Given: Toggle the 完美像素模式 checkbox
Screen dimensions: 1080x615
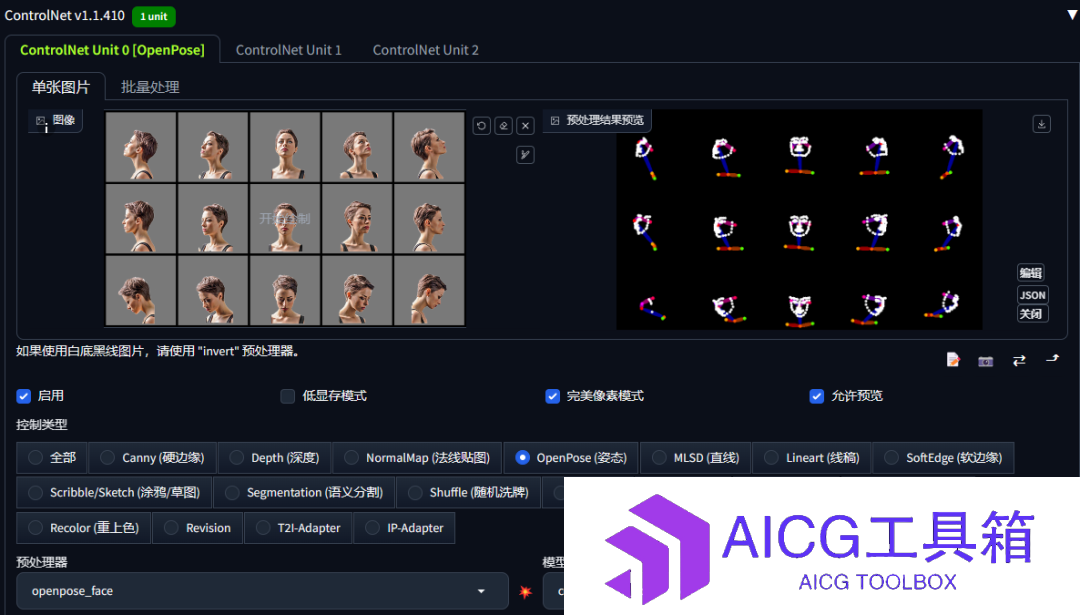Looking at the screenshot, I should [552, 396].
